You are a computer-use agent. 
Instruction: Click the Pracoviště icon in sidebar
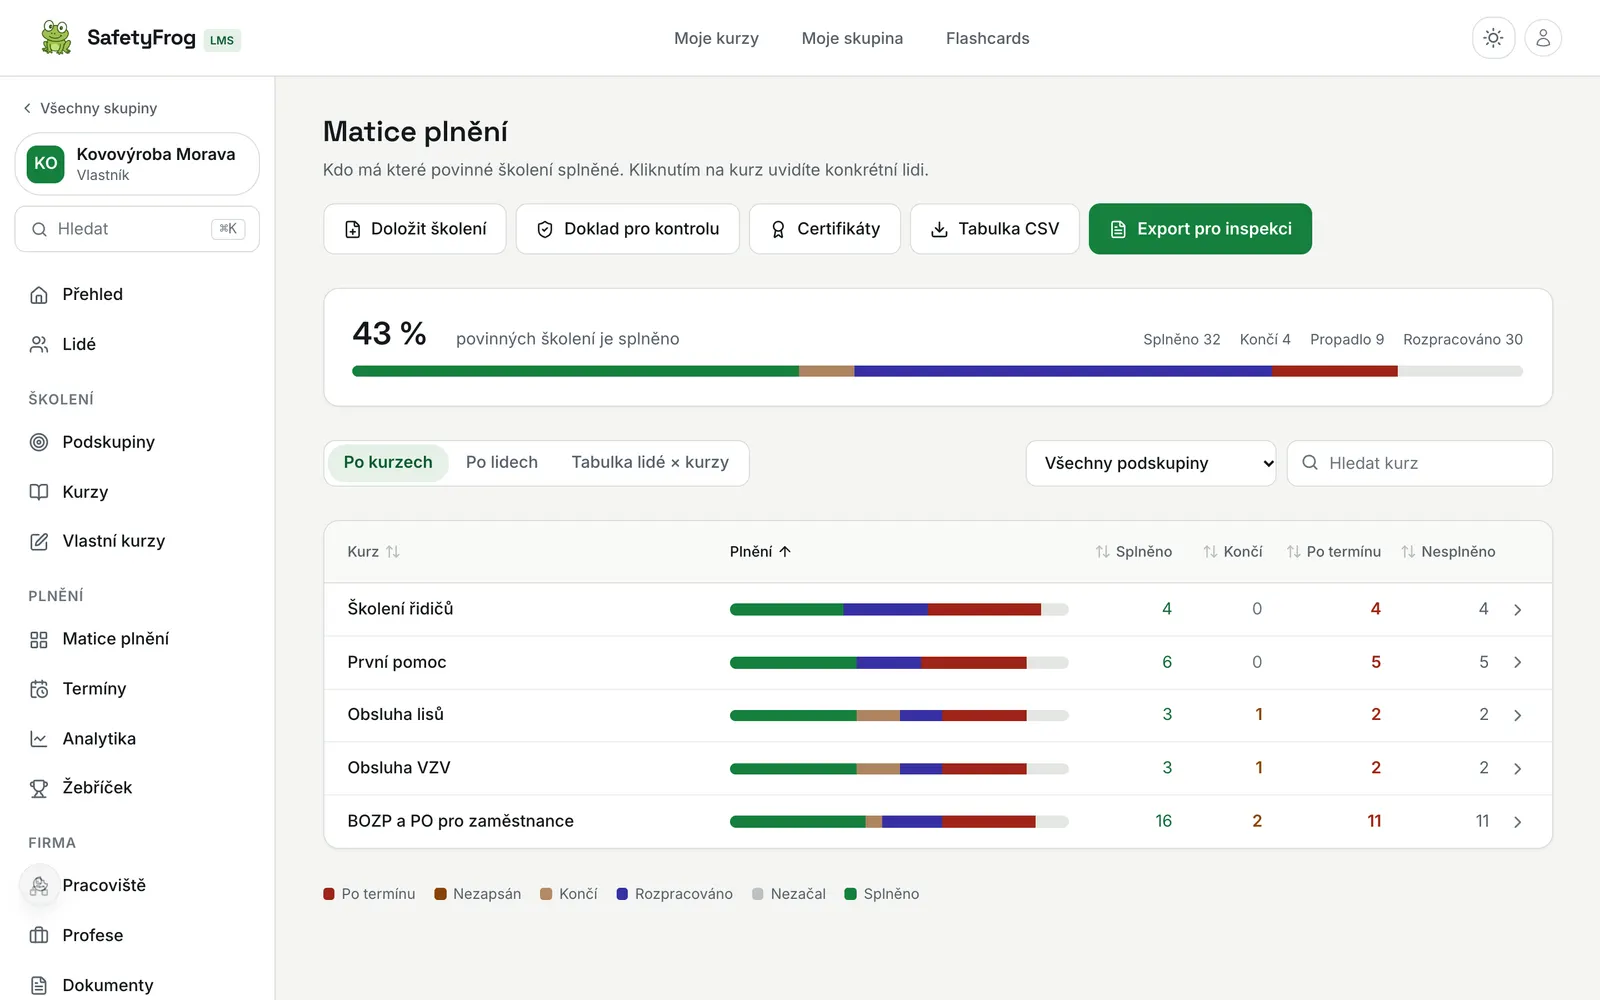[x=39, y=885]
